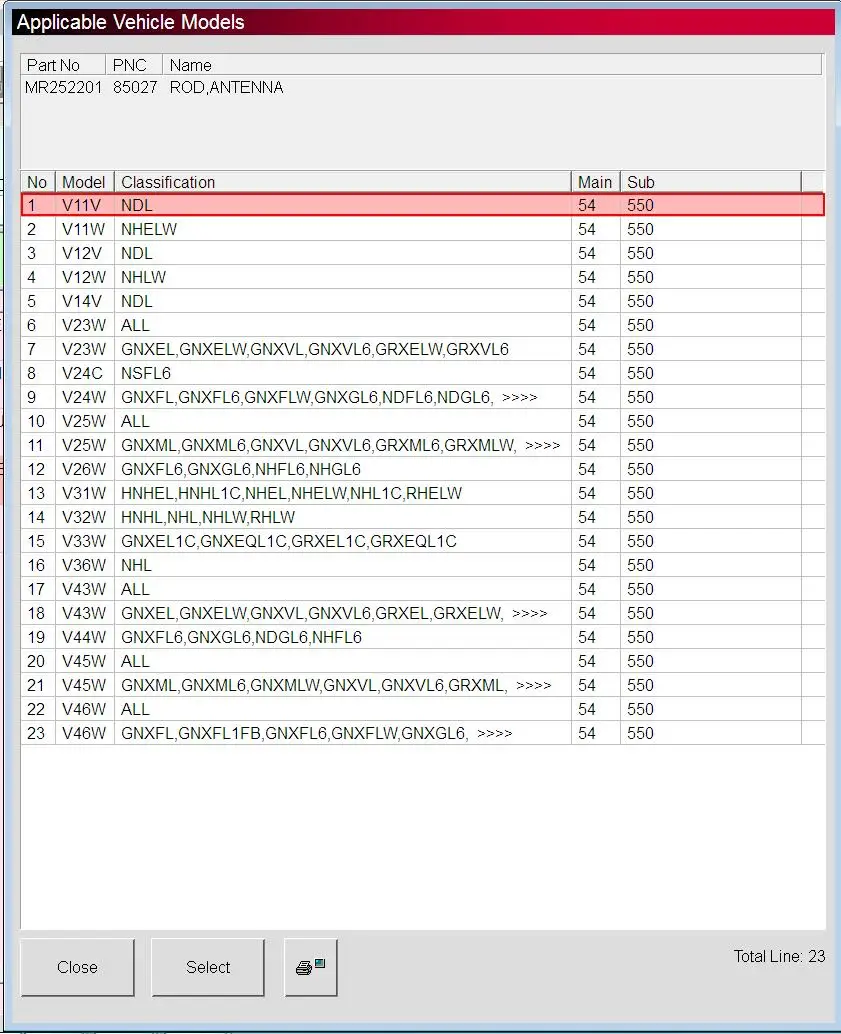Select the V24W row 9
Image resolution: width=841 pixels, height=1034 pixels.
(423, 397)
